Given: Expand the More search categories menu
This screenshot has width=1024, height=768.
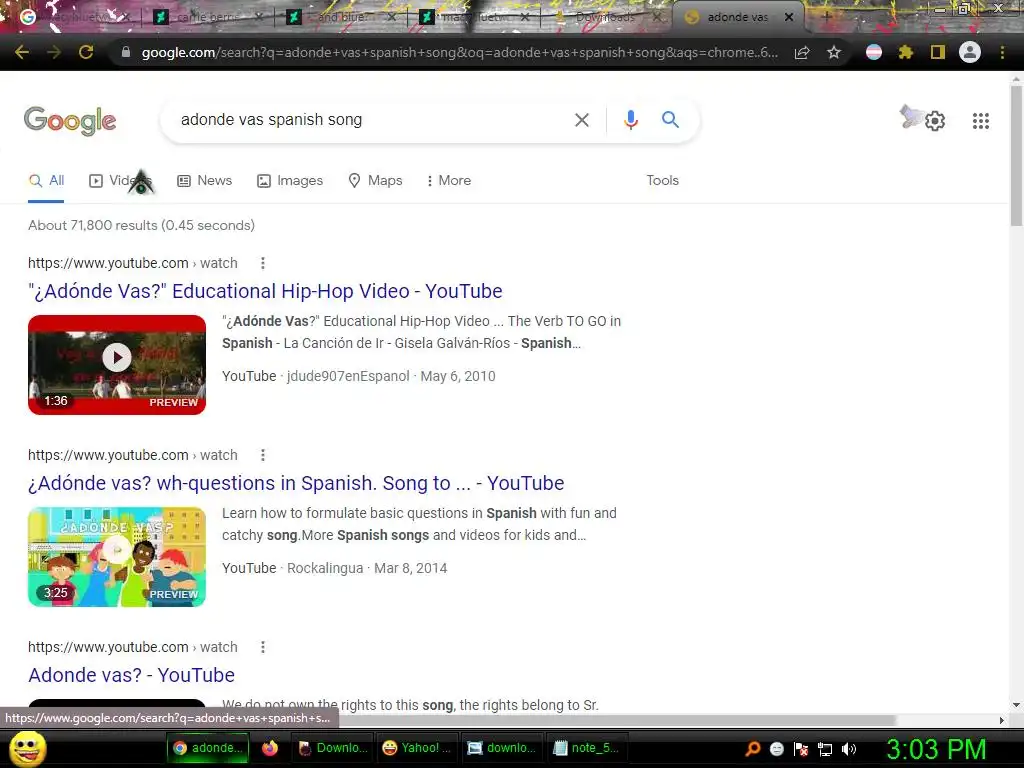Looking at the screenshot, I should point(449,180).
